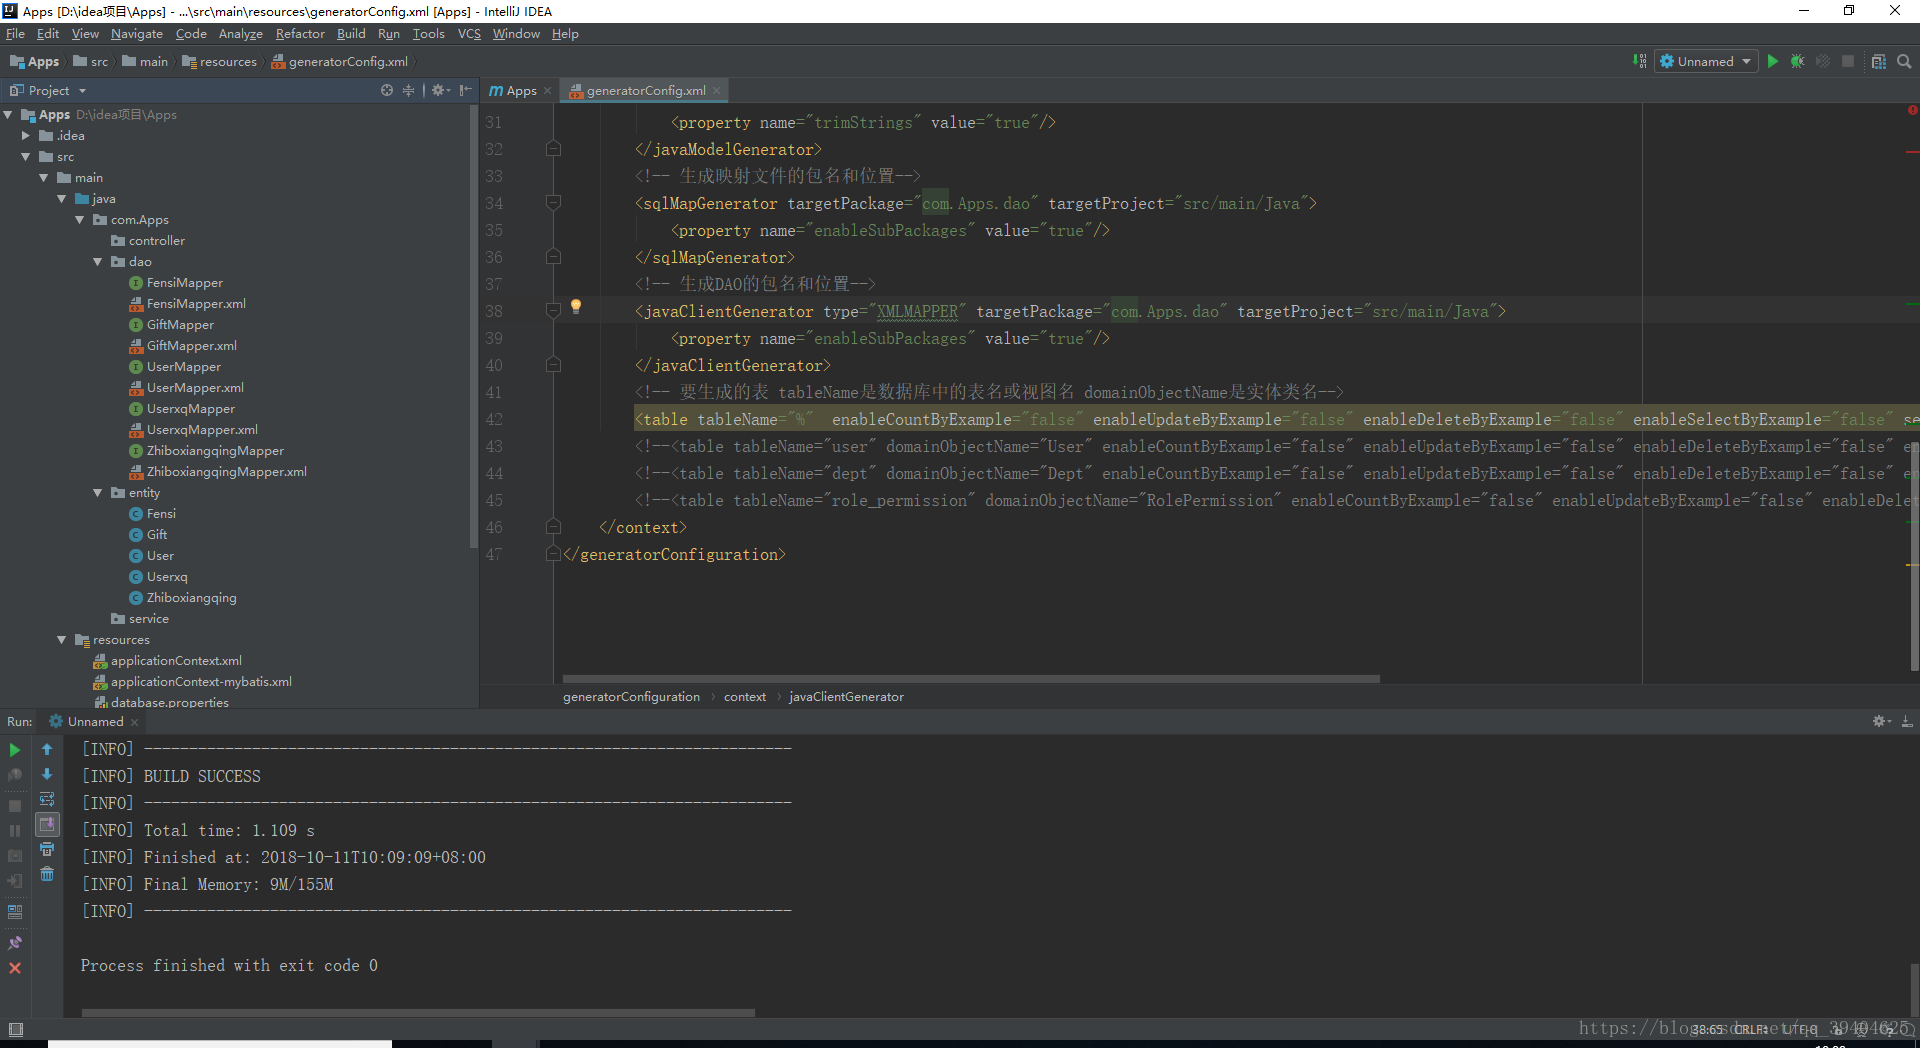The image size is (1920, 1048).
Task: Collapse the Apps root project node
Action: coord(8,115)
